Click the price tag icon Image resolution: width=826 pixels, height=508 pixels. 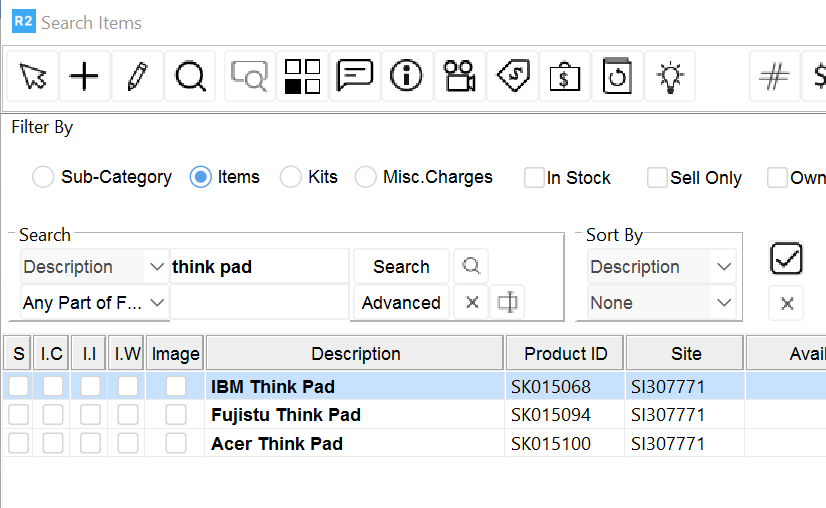[512, 77]
